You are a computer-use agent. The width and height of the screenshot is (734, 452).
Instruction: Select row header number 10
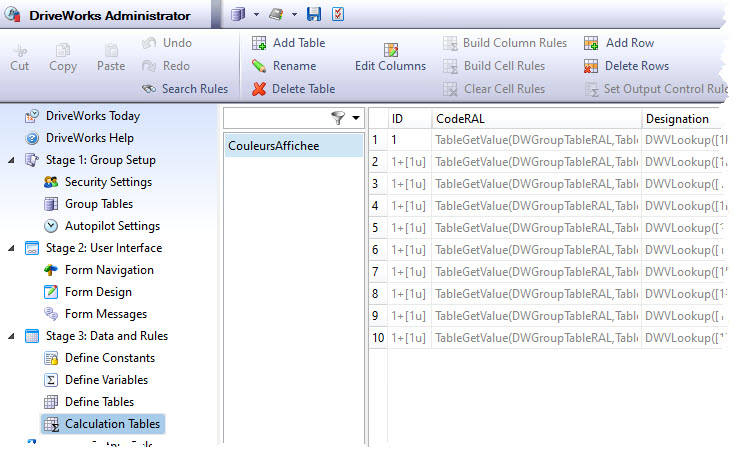pos(378,338)
